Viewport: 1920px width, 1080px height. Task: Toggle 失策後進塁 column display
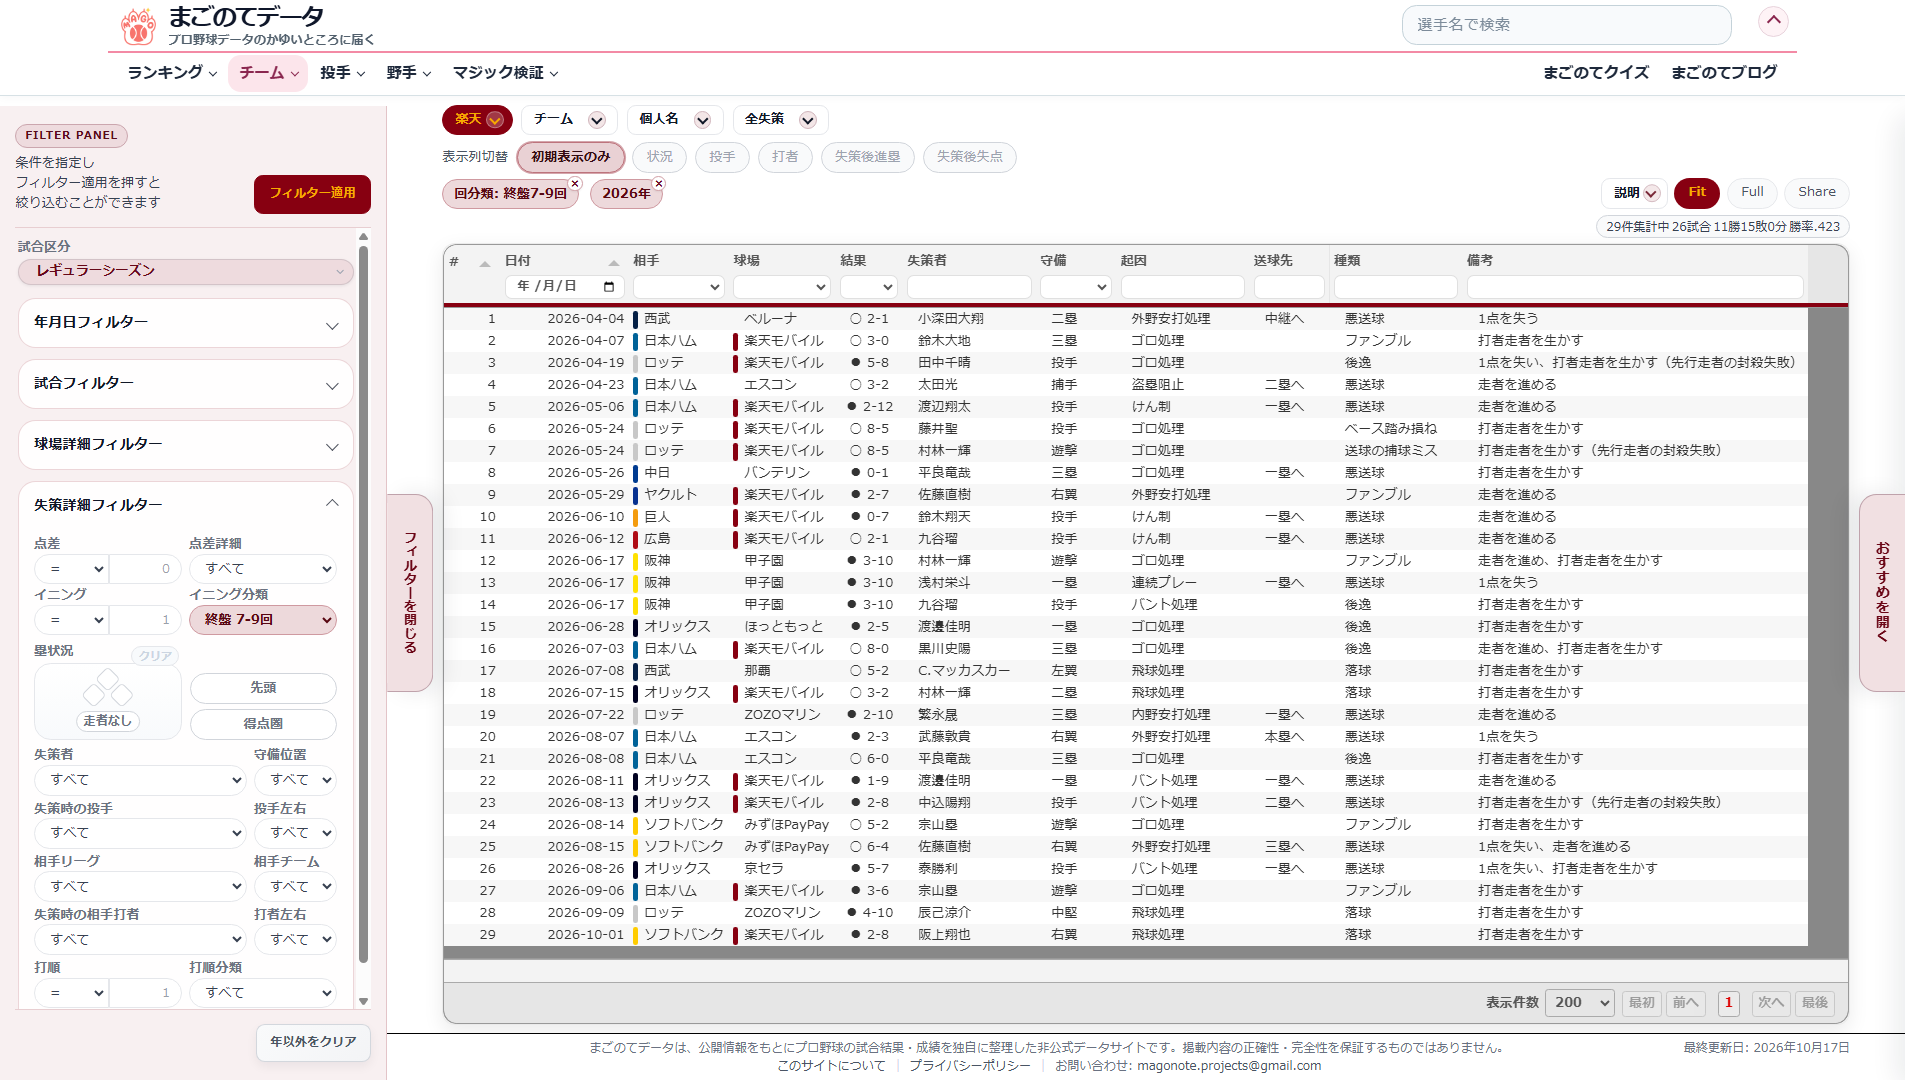(868, 157)
